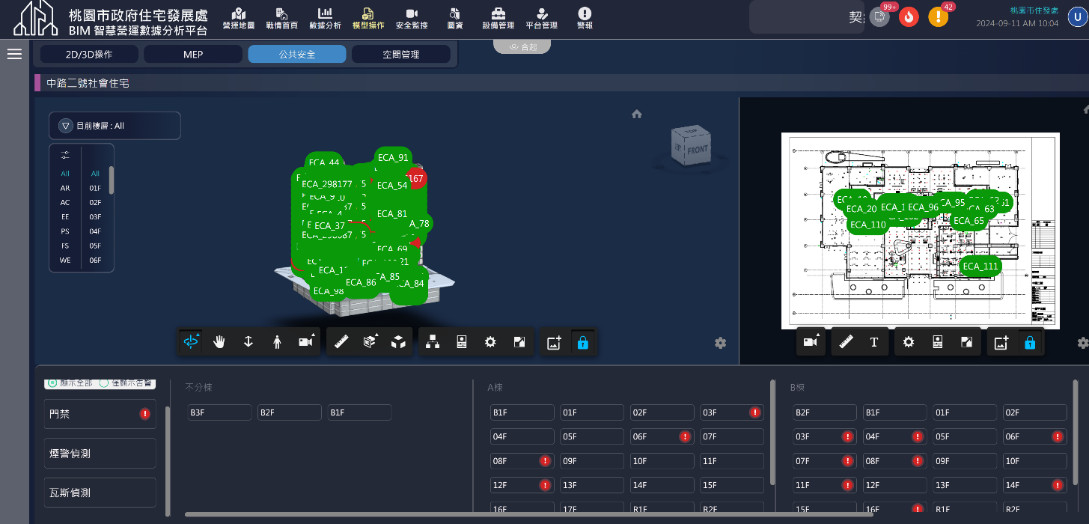
Task: Click red 167 alert marker in 3D model
Action: [x=415, y=179]
